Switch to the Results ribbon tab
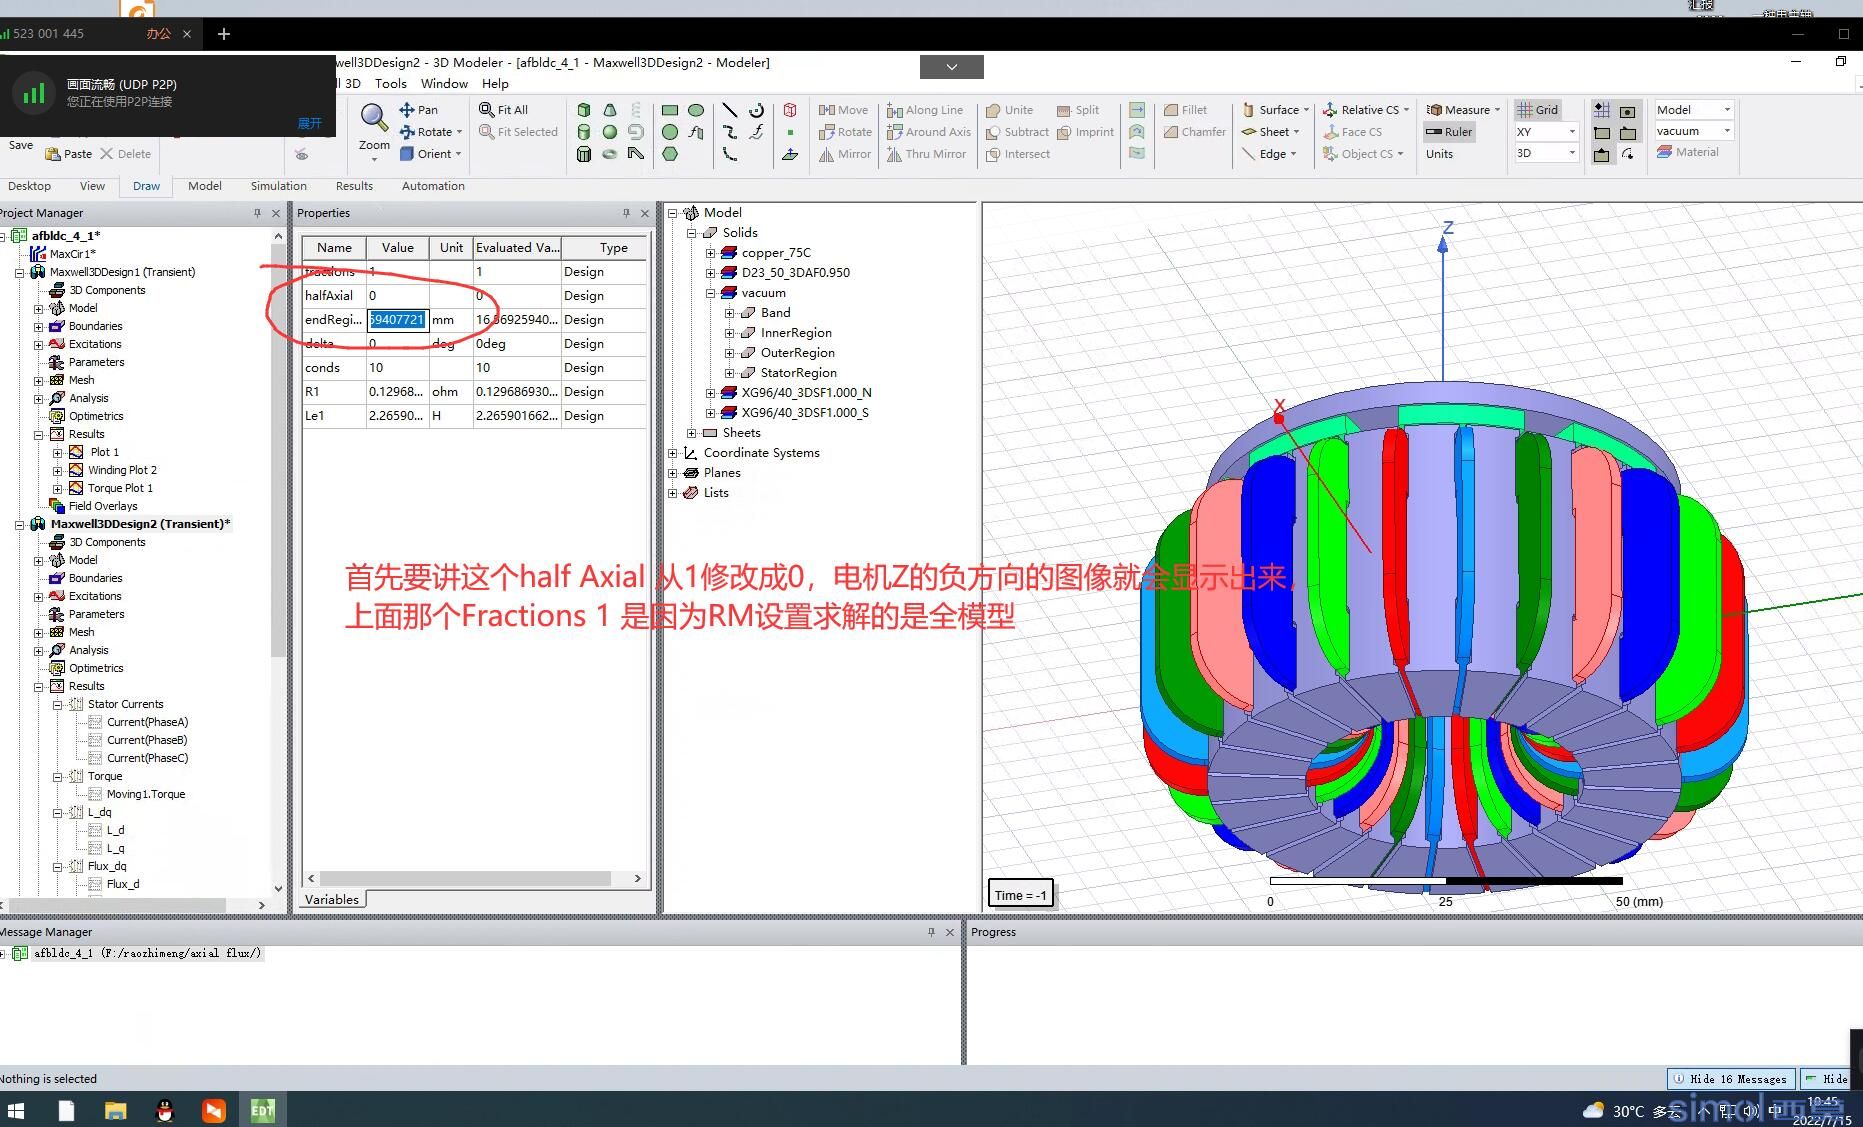Viewport: 1863px width, 1127px height. point(354,186)
